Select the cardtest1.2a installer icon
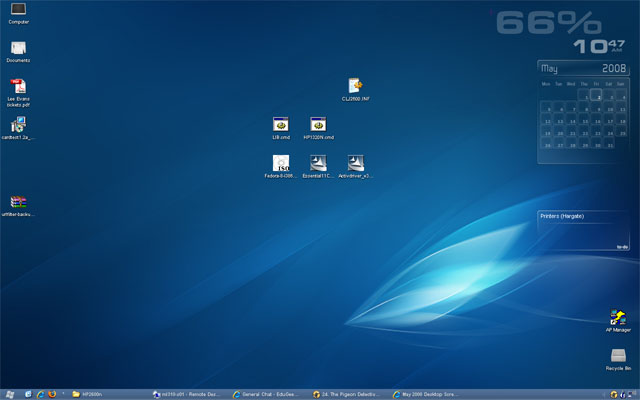Screen dimensions: 640x400 click(x=18, y=128)
